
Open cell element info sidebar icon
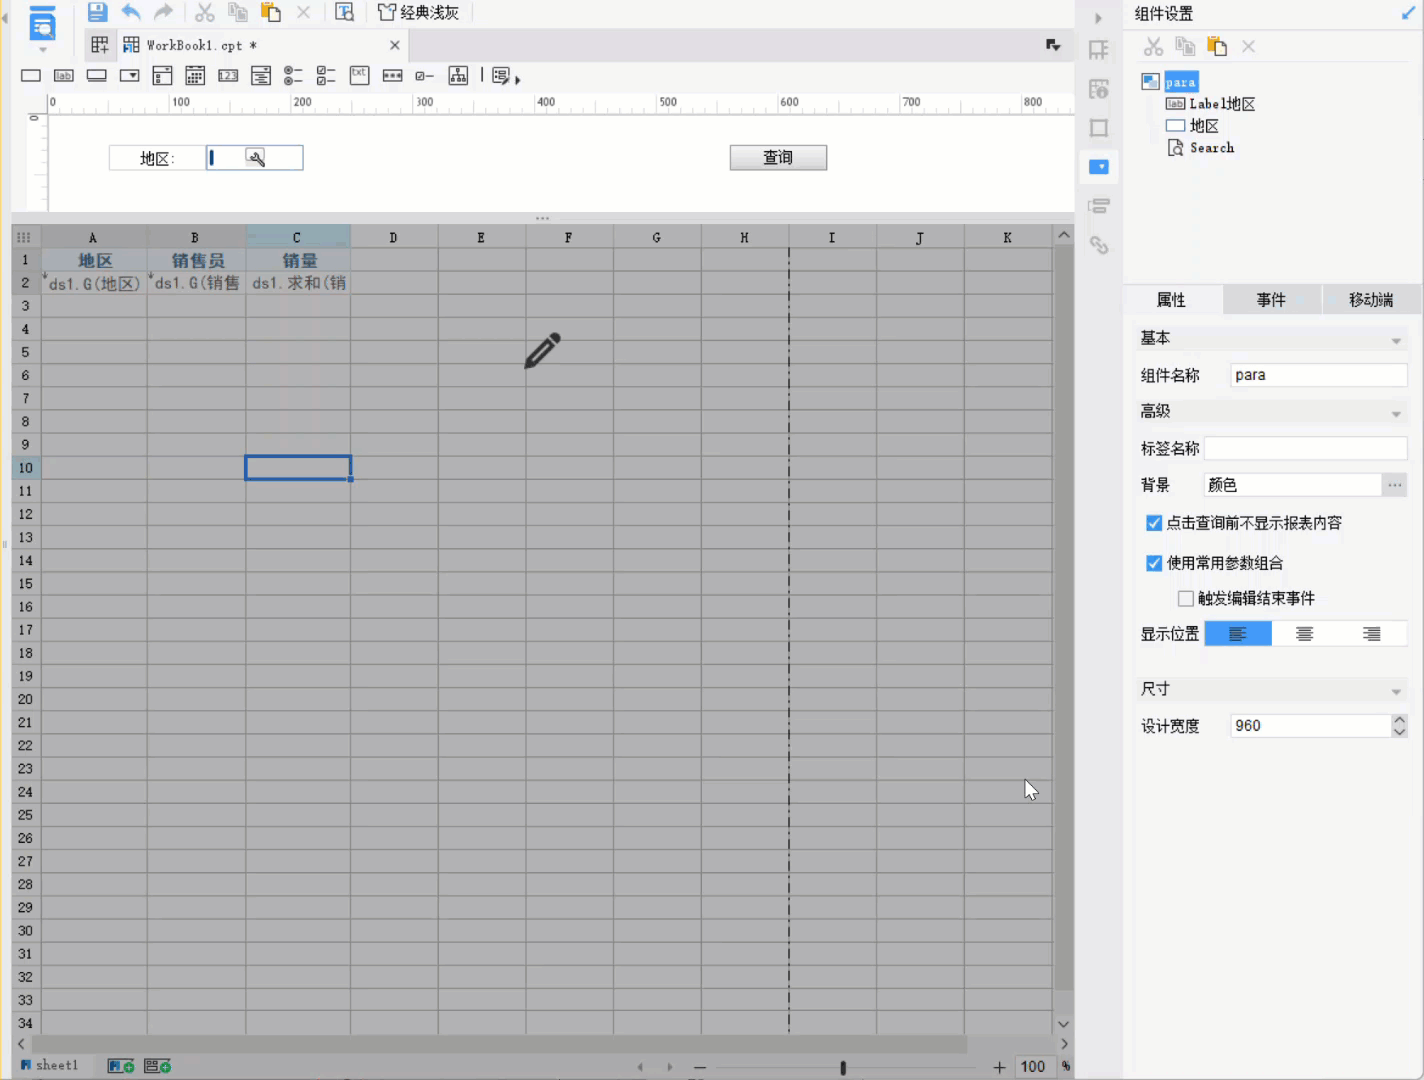point(1099,89)
